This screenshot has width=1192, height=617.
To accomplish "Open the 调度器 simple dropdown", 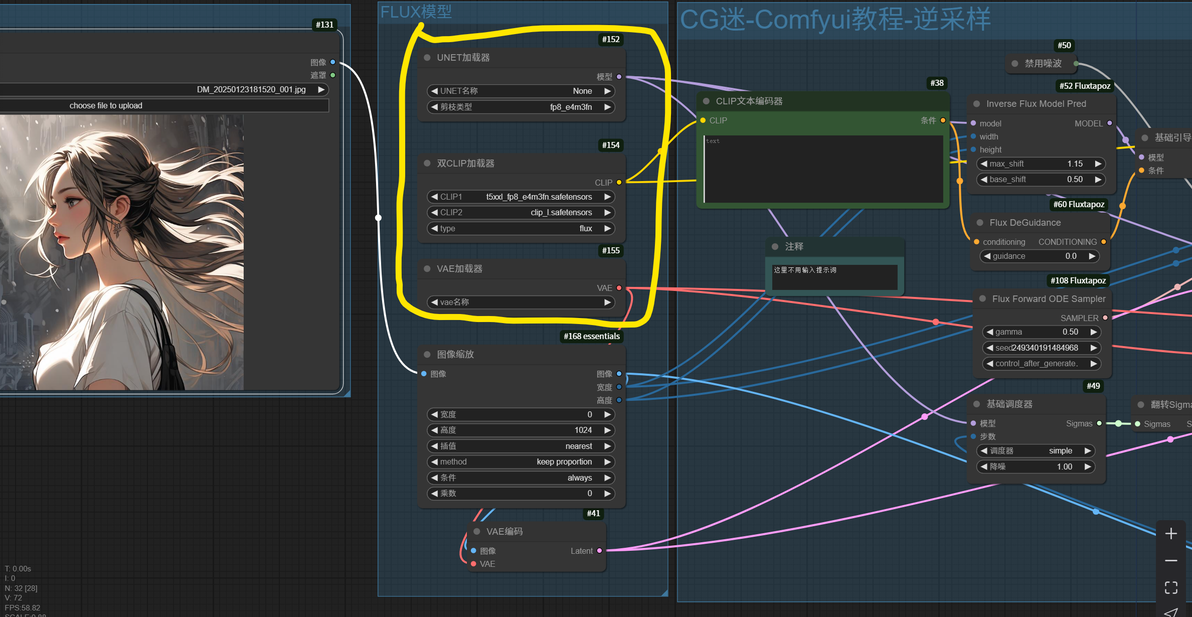I will [x=1035, y=451].
